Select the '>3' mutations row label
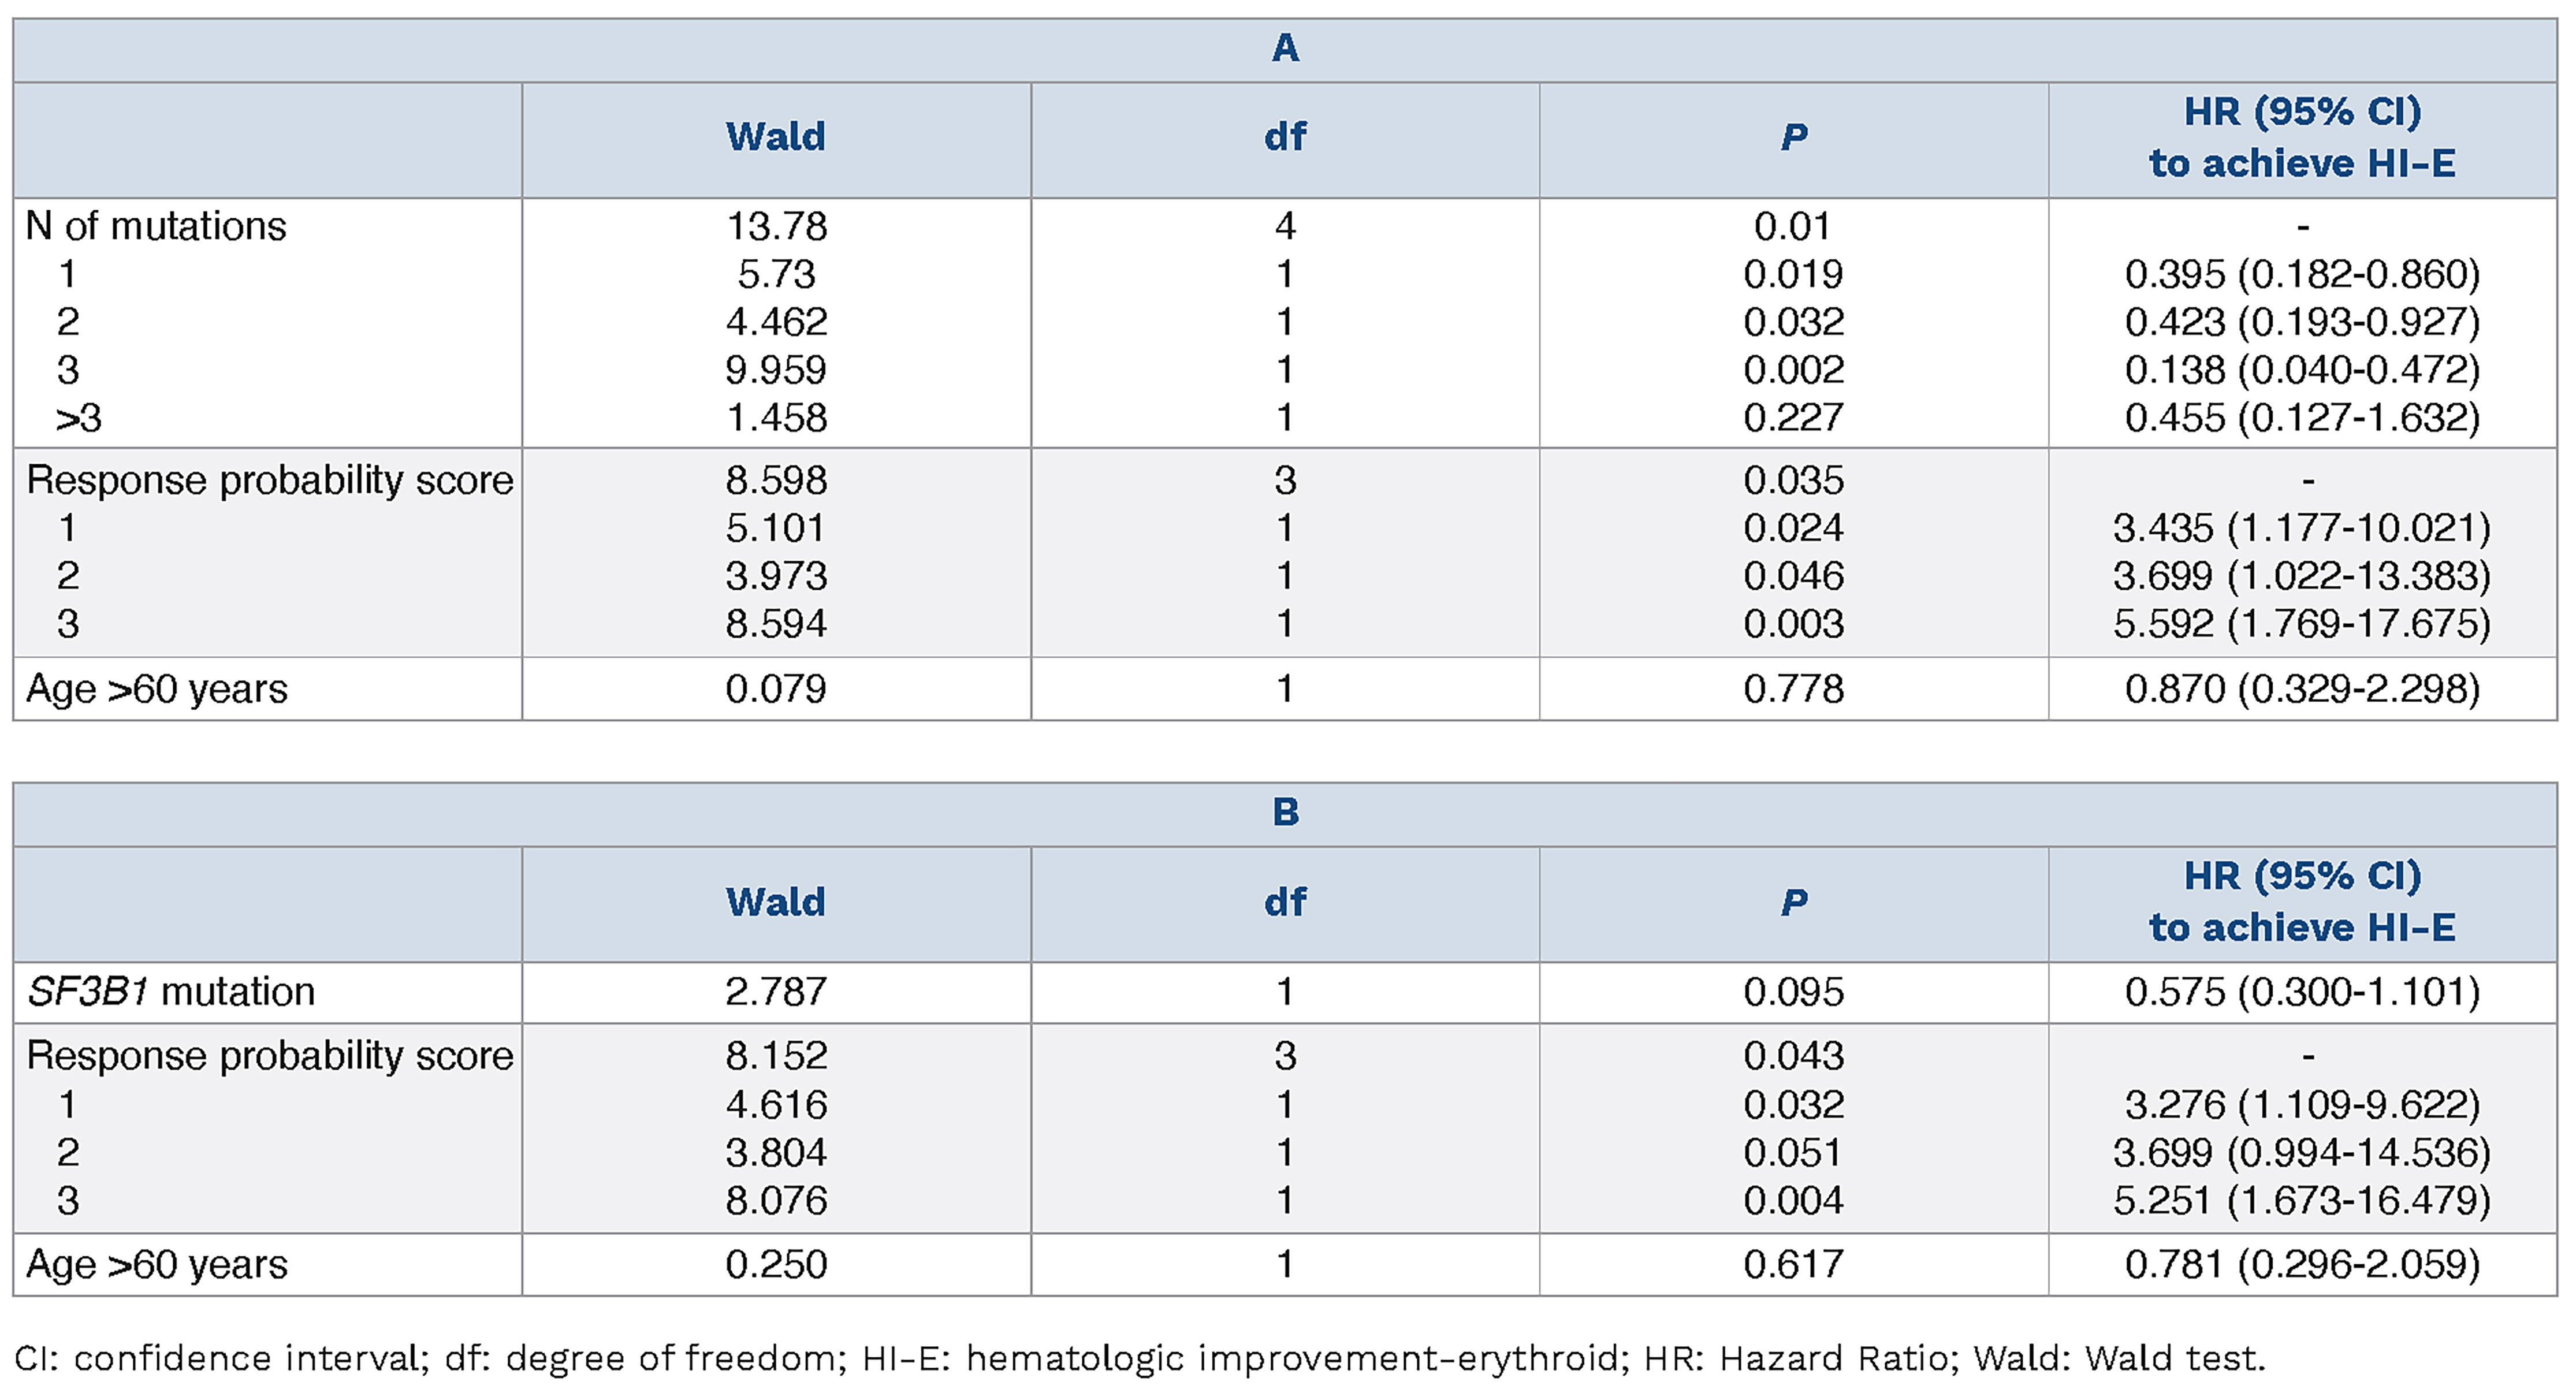Screen dimensions: 2576x1389 (x=78, y=418)
